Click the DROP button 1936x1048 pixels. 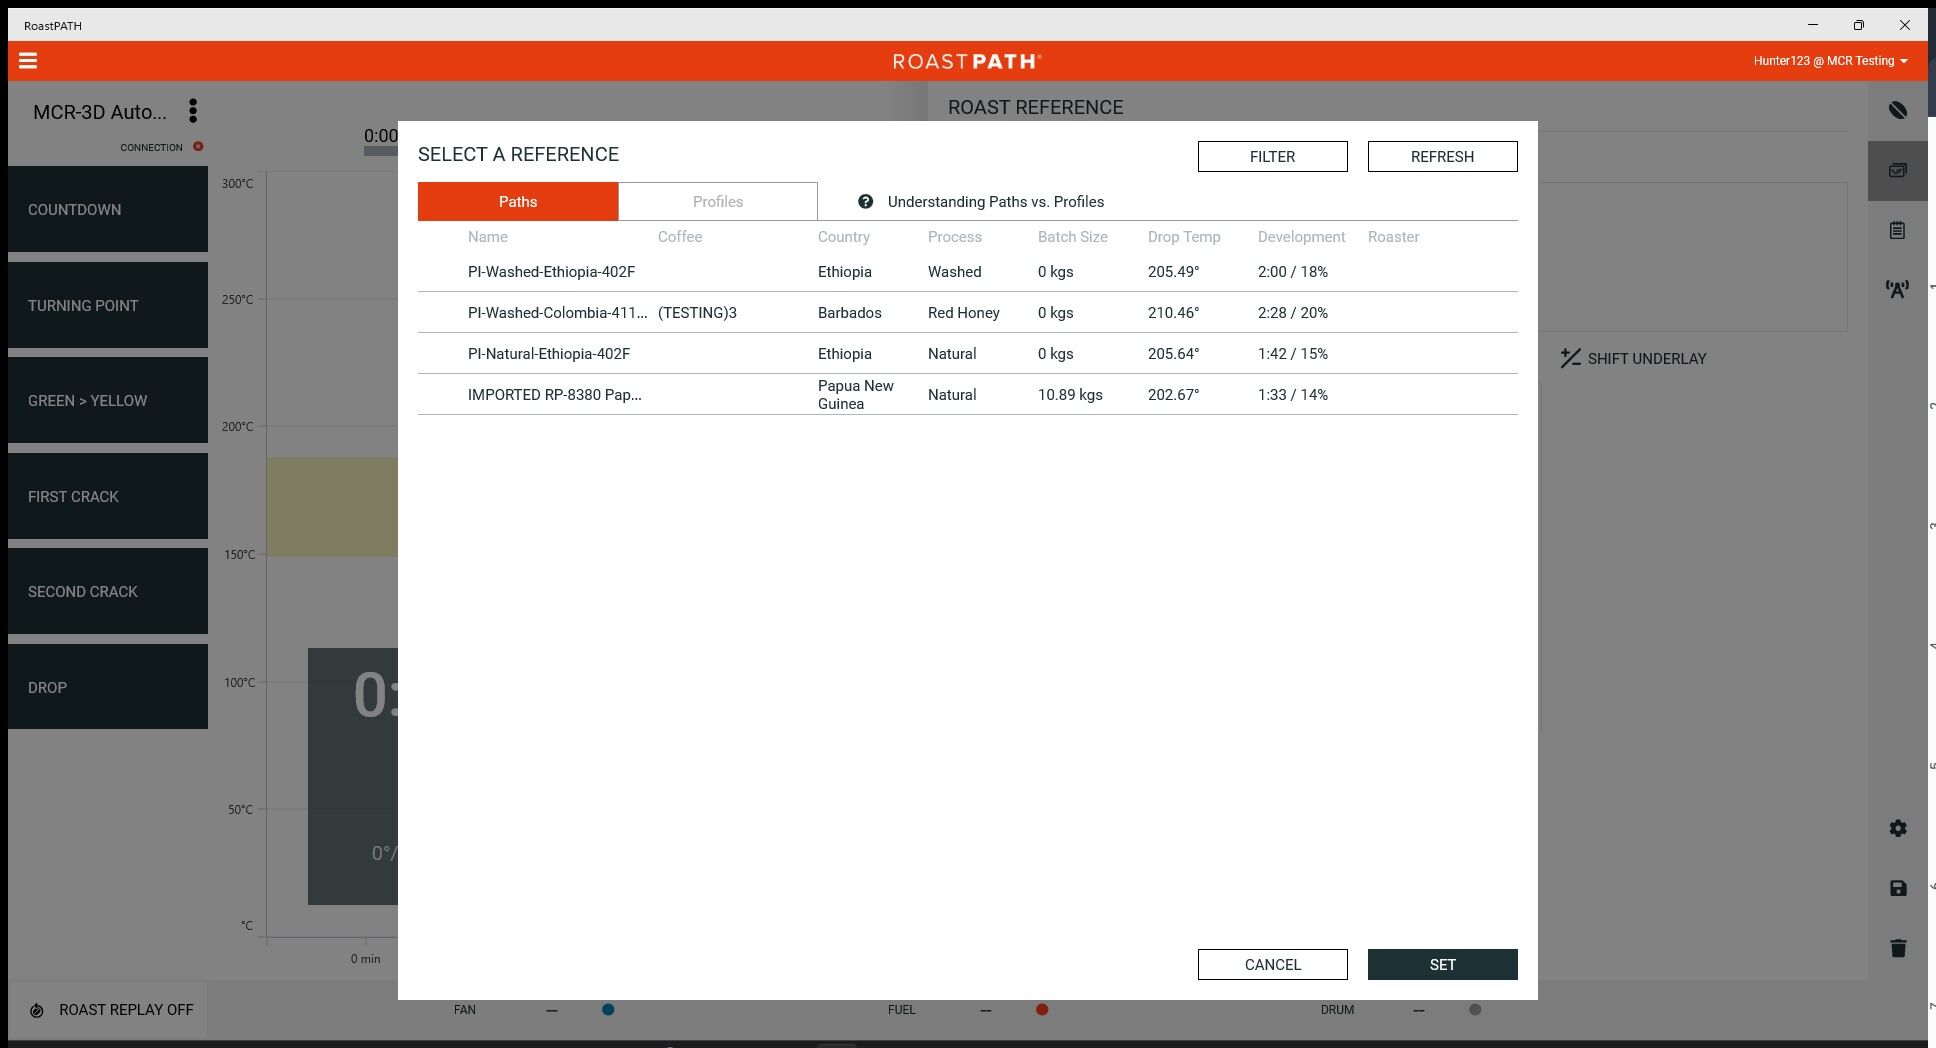(108, 688)
